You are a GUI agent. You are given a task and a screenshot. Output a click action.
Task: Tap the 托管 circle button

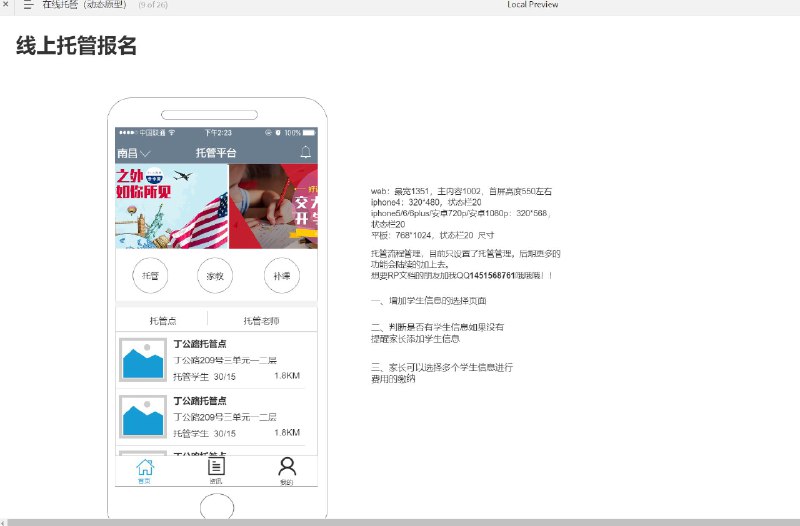tap(150, 275)
